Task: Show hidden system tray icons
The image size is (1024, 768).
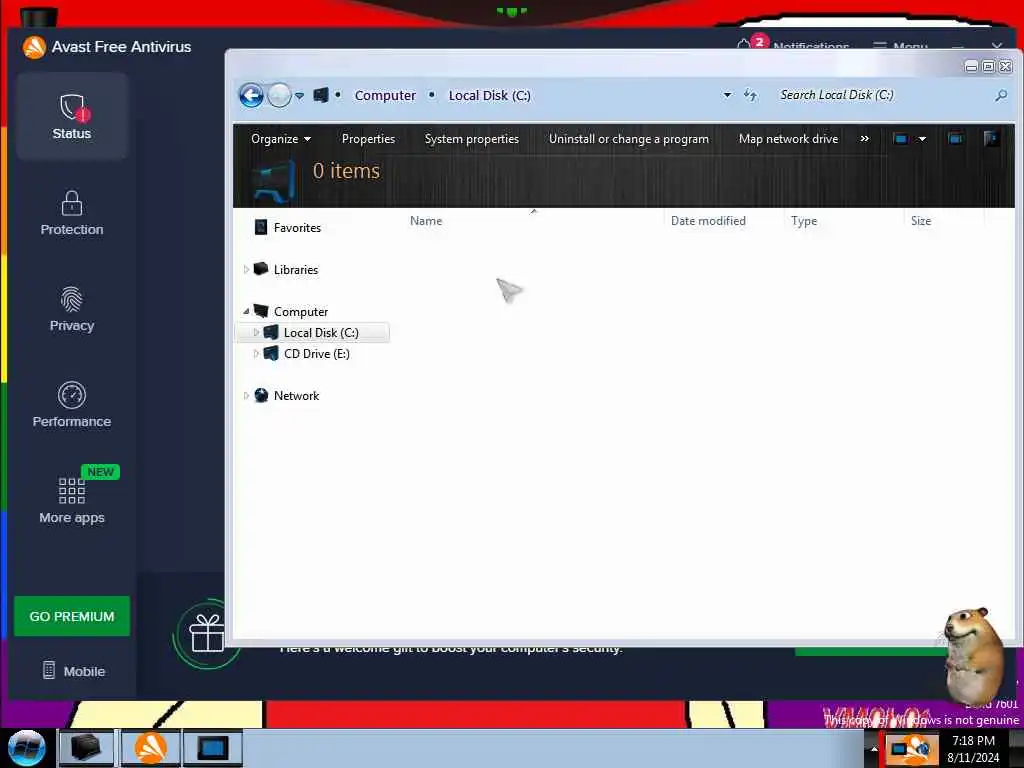Action: pyautogui.click(x=874, y=749)
